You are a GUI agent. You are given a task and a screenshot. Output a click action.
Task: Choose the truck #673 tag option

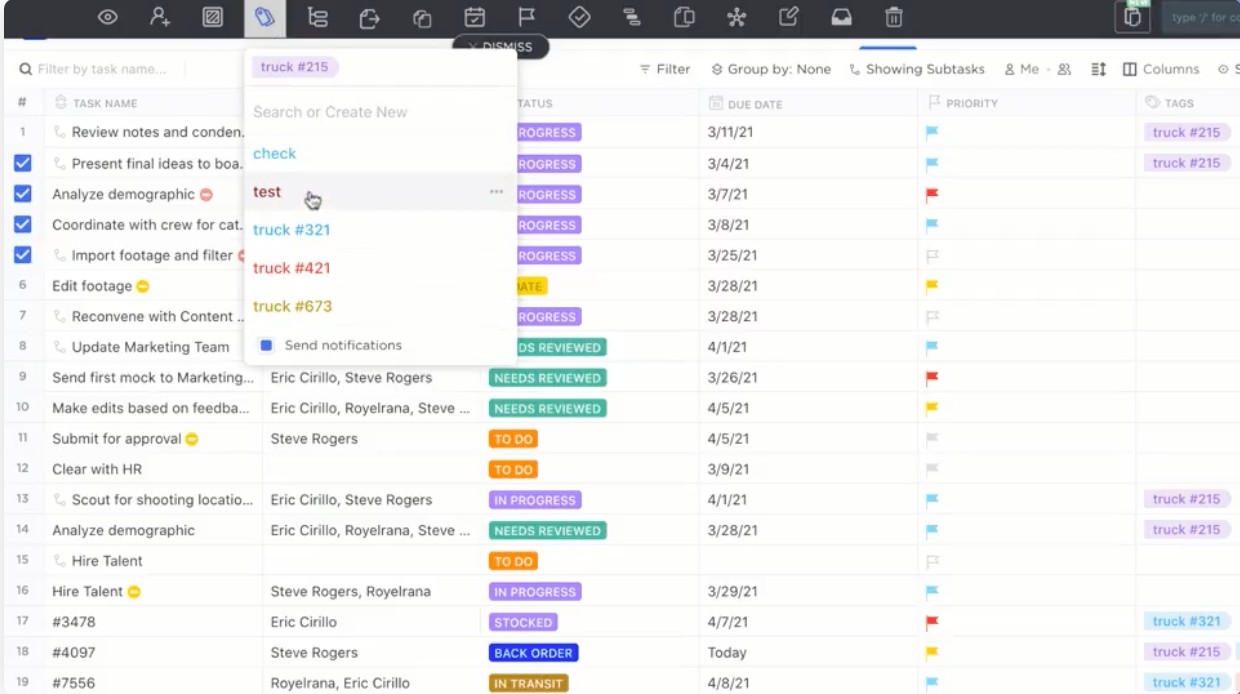click(292, 306)
